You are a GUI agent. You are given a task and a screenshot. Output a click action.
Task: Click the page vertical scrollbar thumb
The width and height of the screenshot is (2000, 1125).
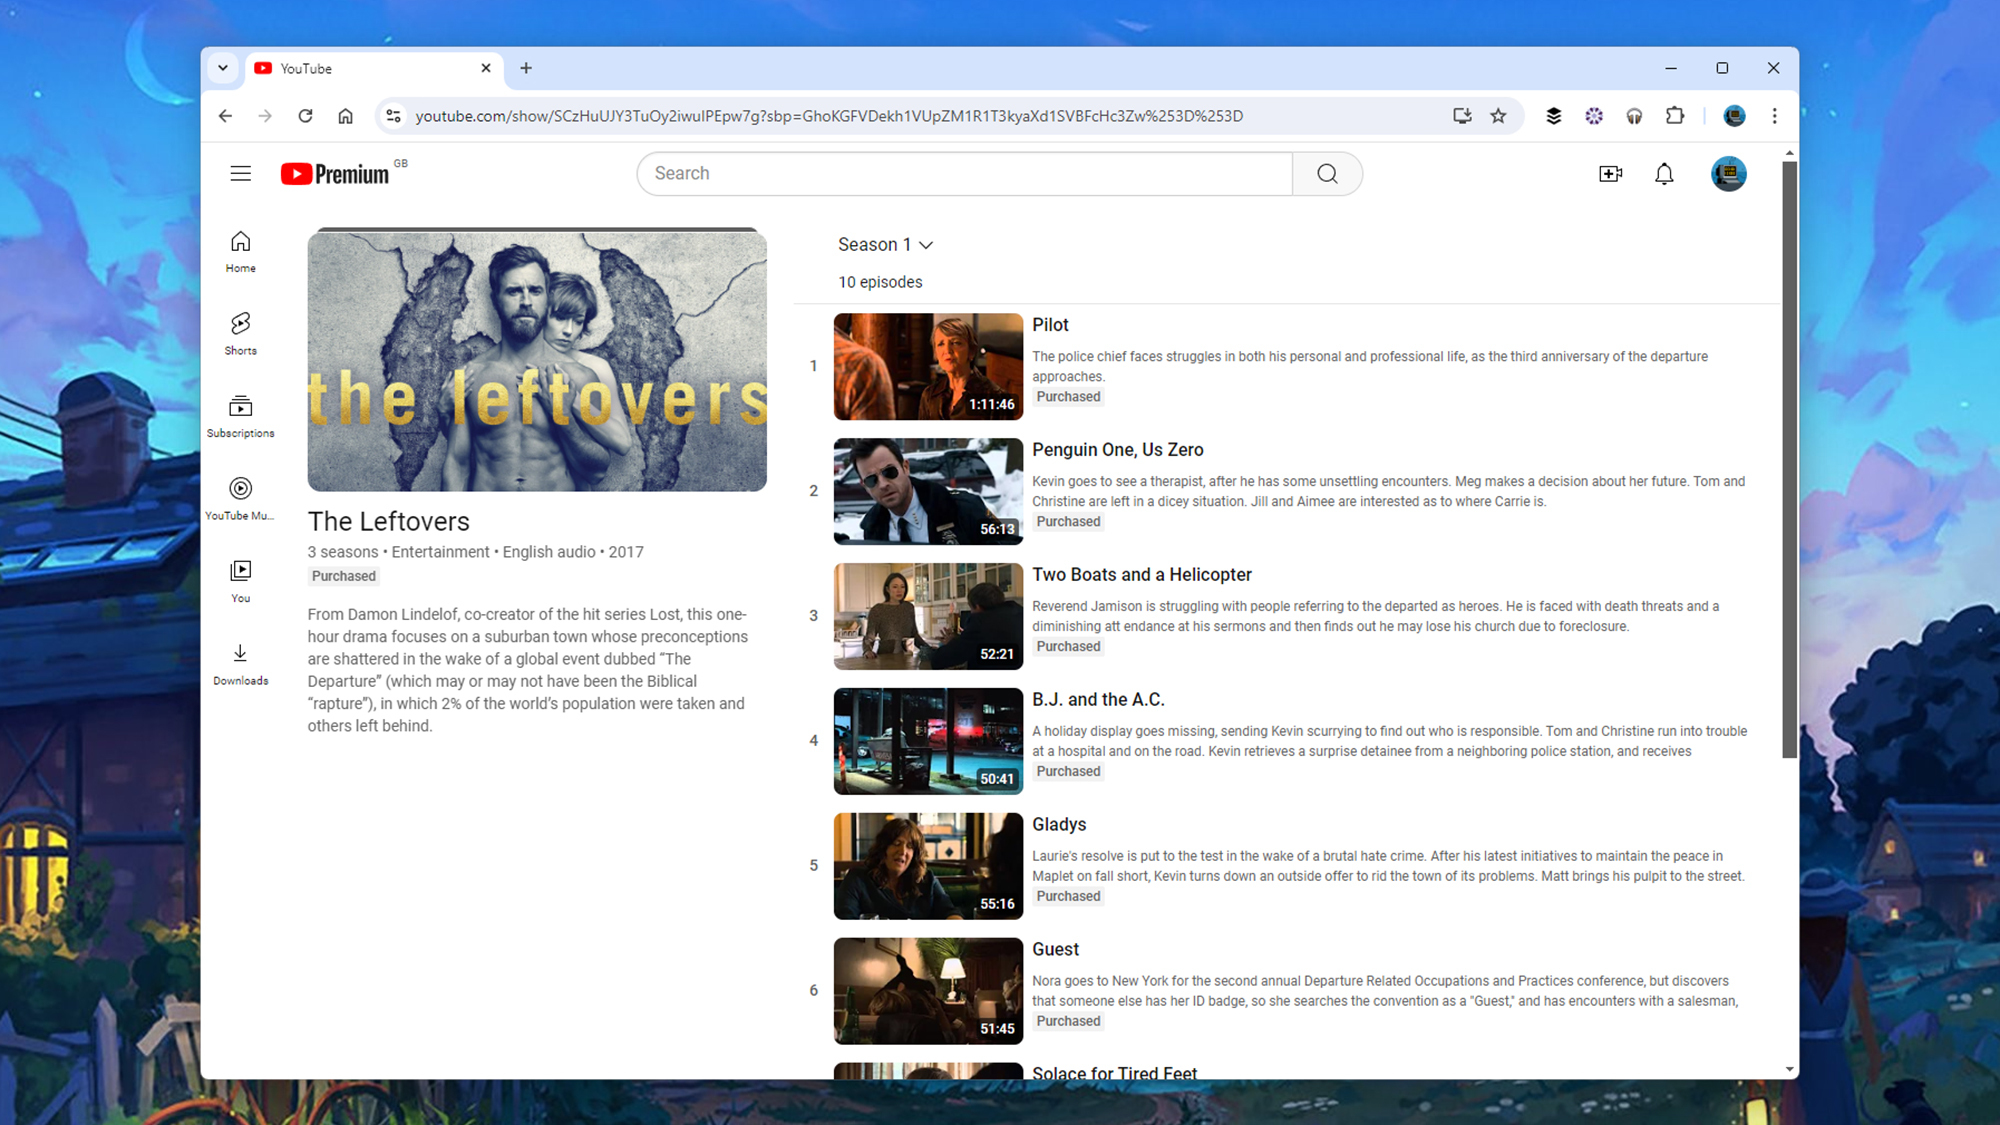click(1789, 460)
